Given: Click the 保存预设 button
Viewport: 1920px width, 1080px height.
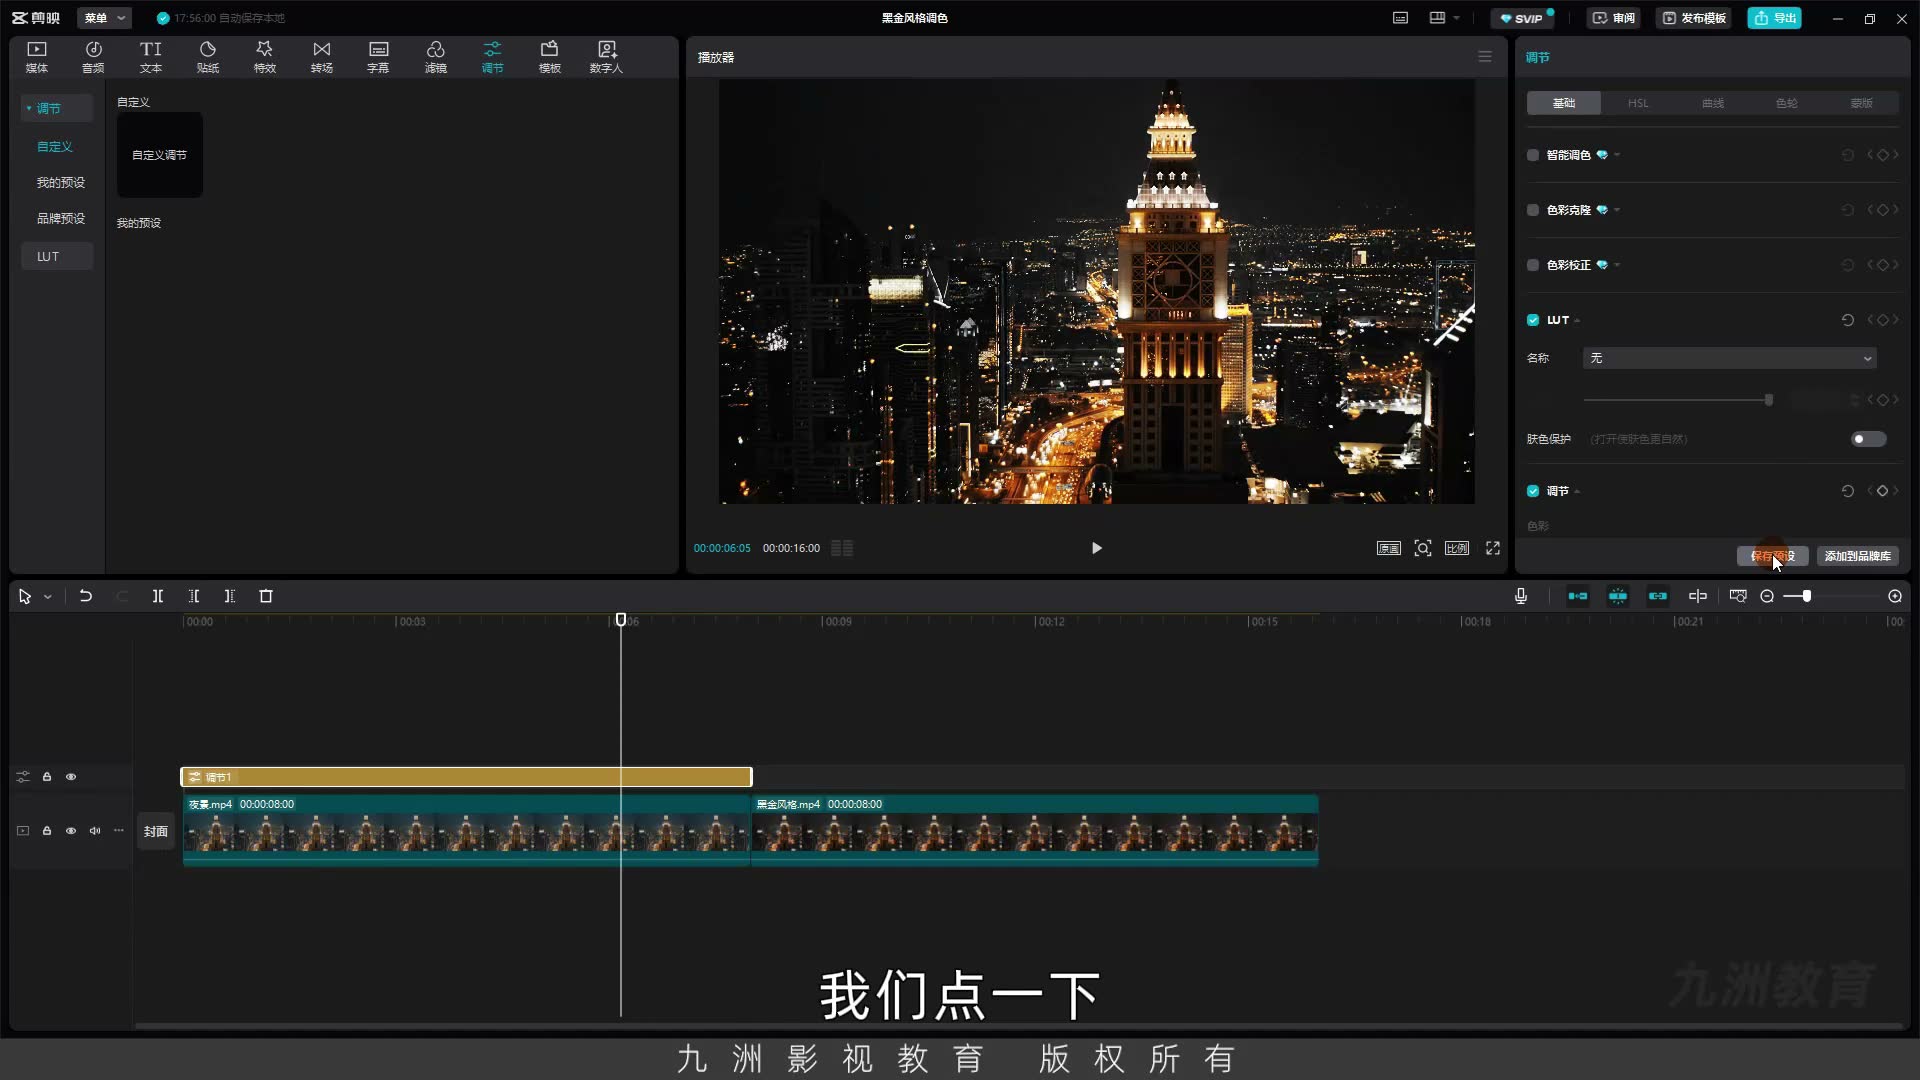Looking at the screenshot, I should pos(1772,556).
